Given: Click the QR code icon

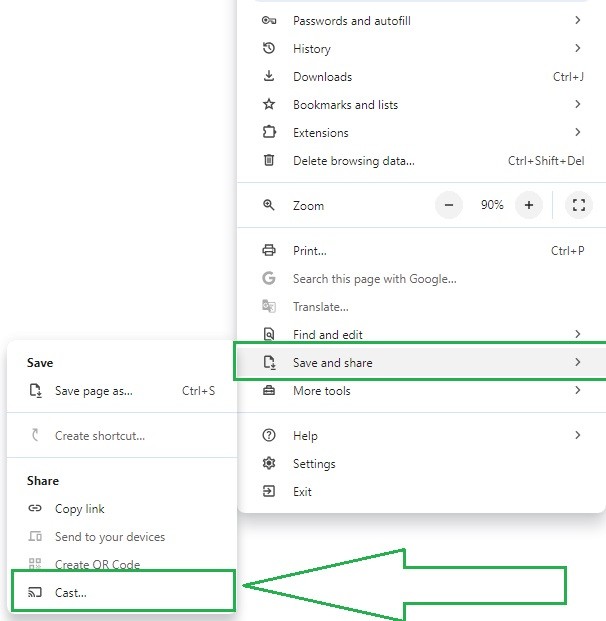Looking at the screenshot, I should [x=35, y=564].
